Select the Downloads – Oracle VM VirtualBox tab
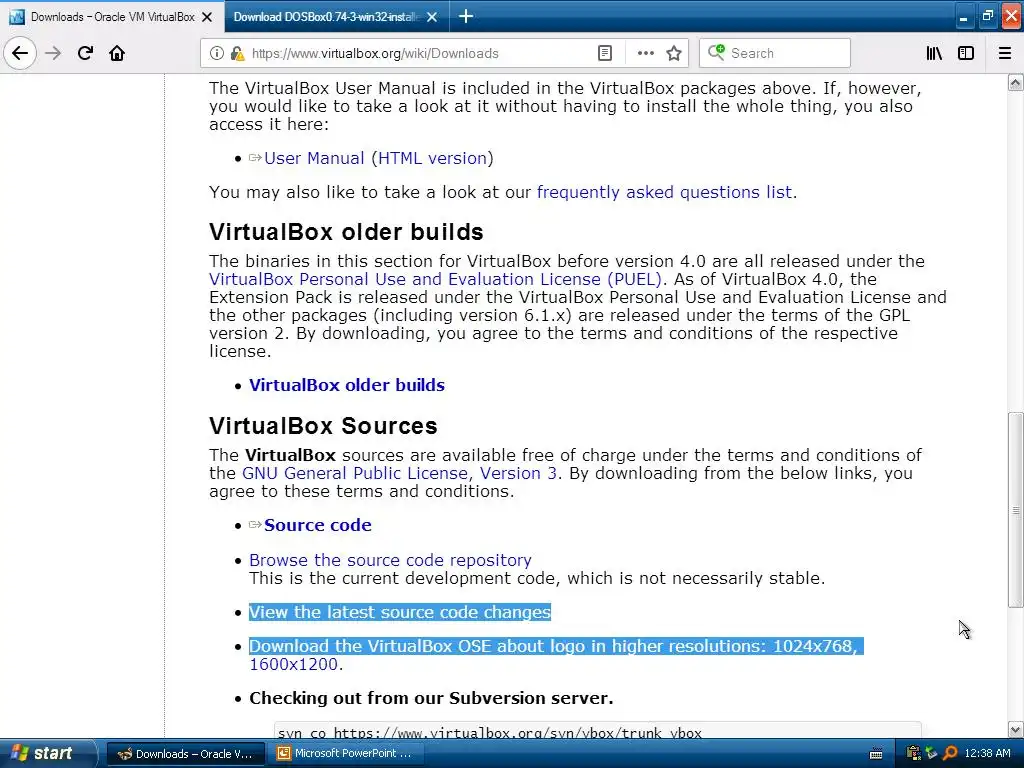Viewport: 1024px width, 768px height. point(112,17)
